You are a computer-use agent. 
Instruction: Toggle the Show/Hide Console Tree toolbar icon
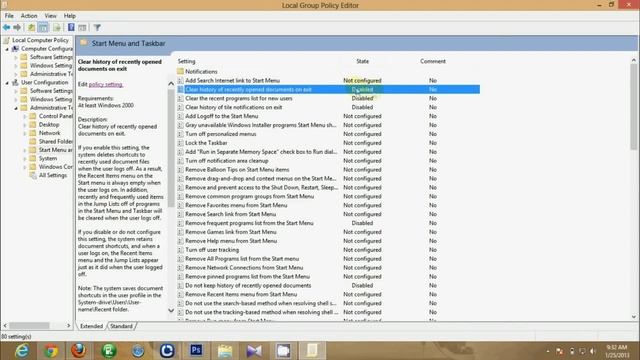point(43,27)
